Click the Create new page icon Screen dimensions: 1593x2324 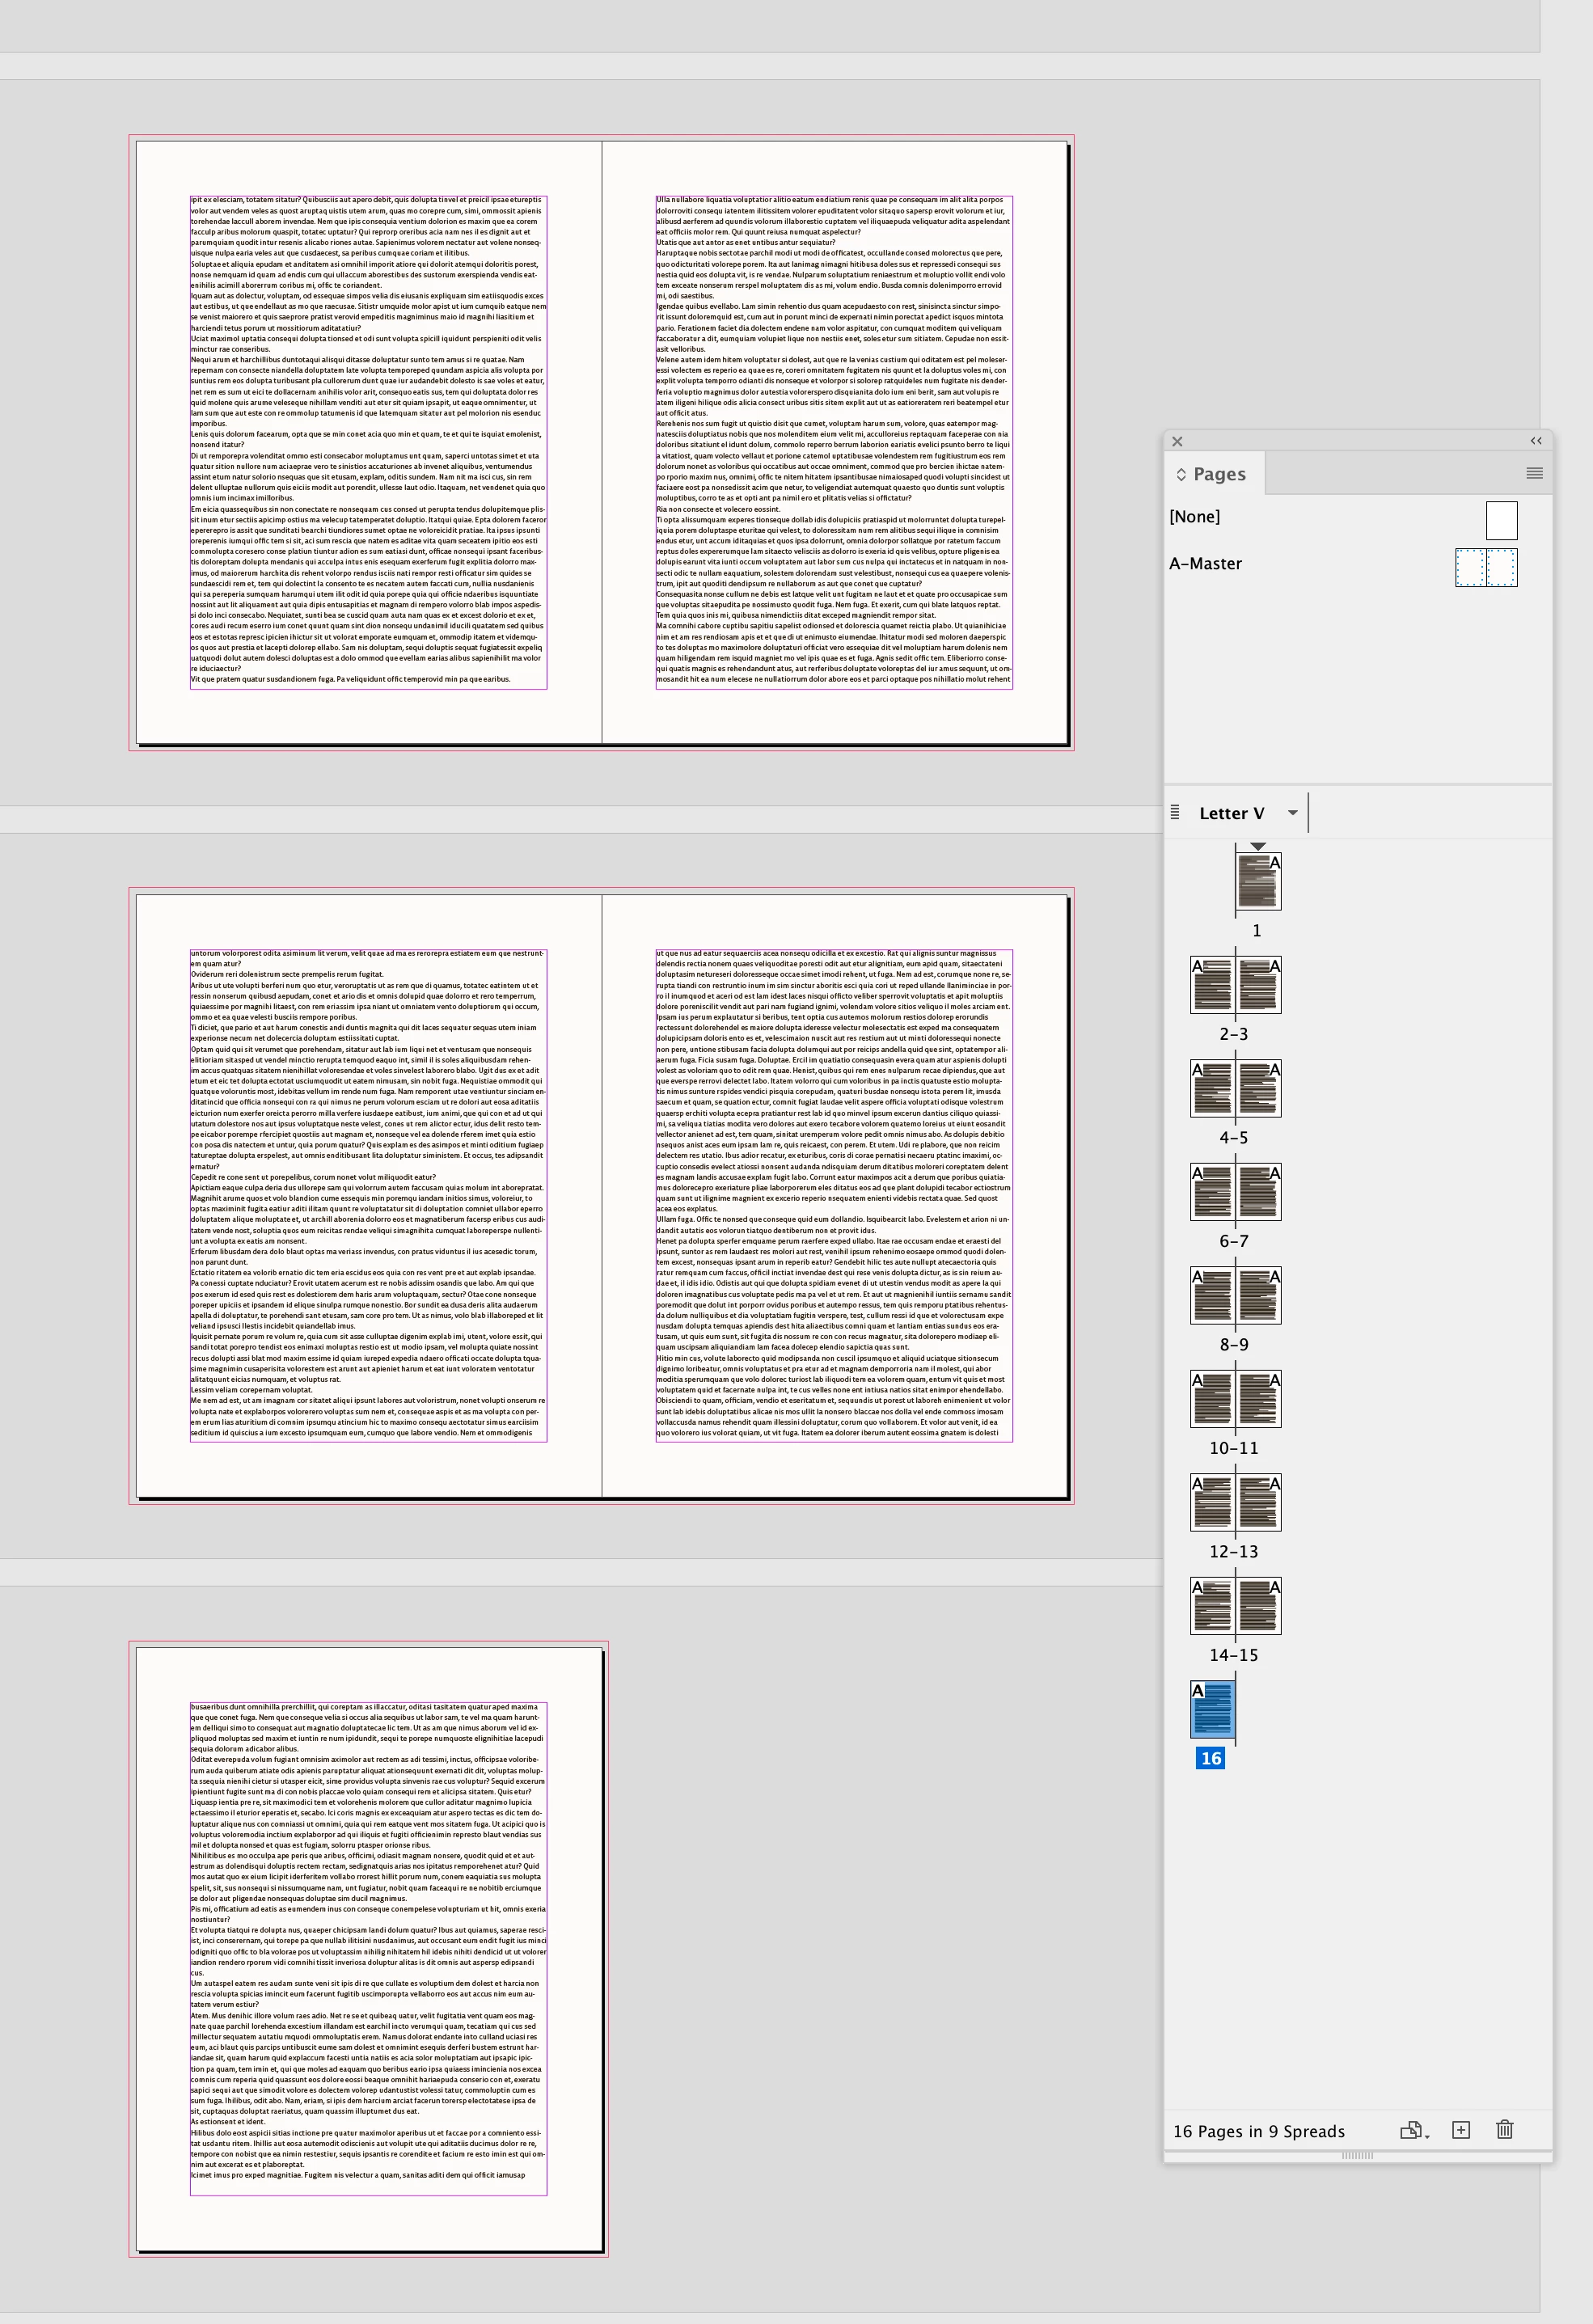point(1461,2130)
